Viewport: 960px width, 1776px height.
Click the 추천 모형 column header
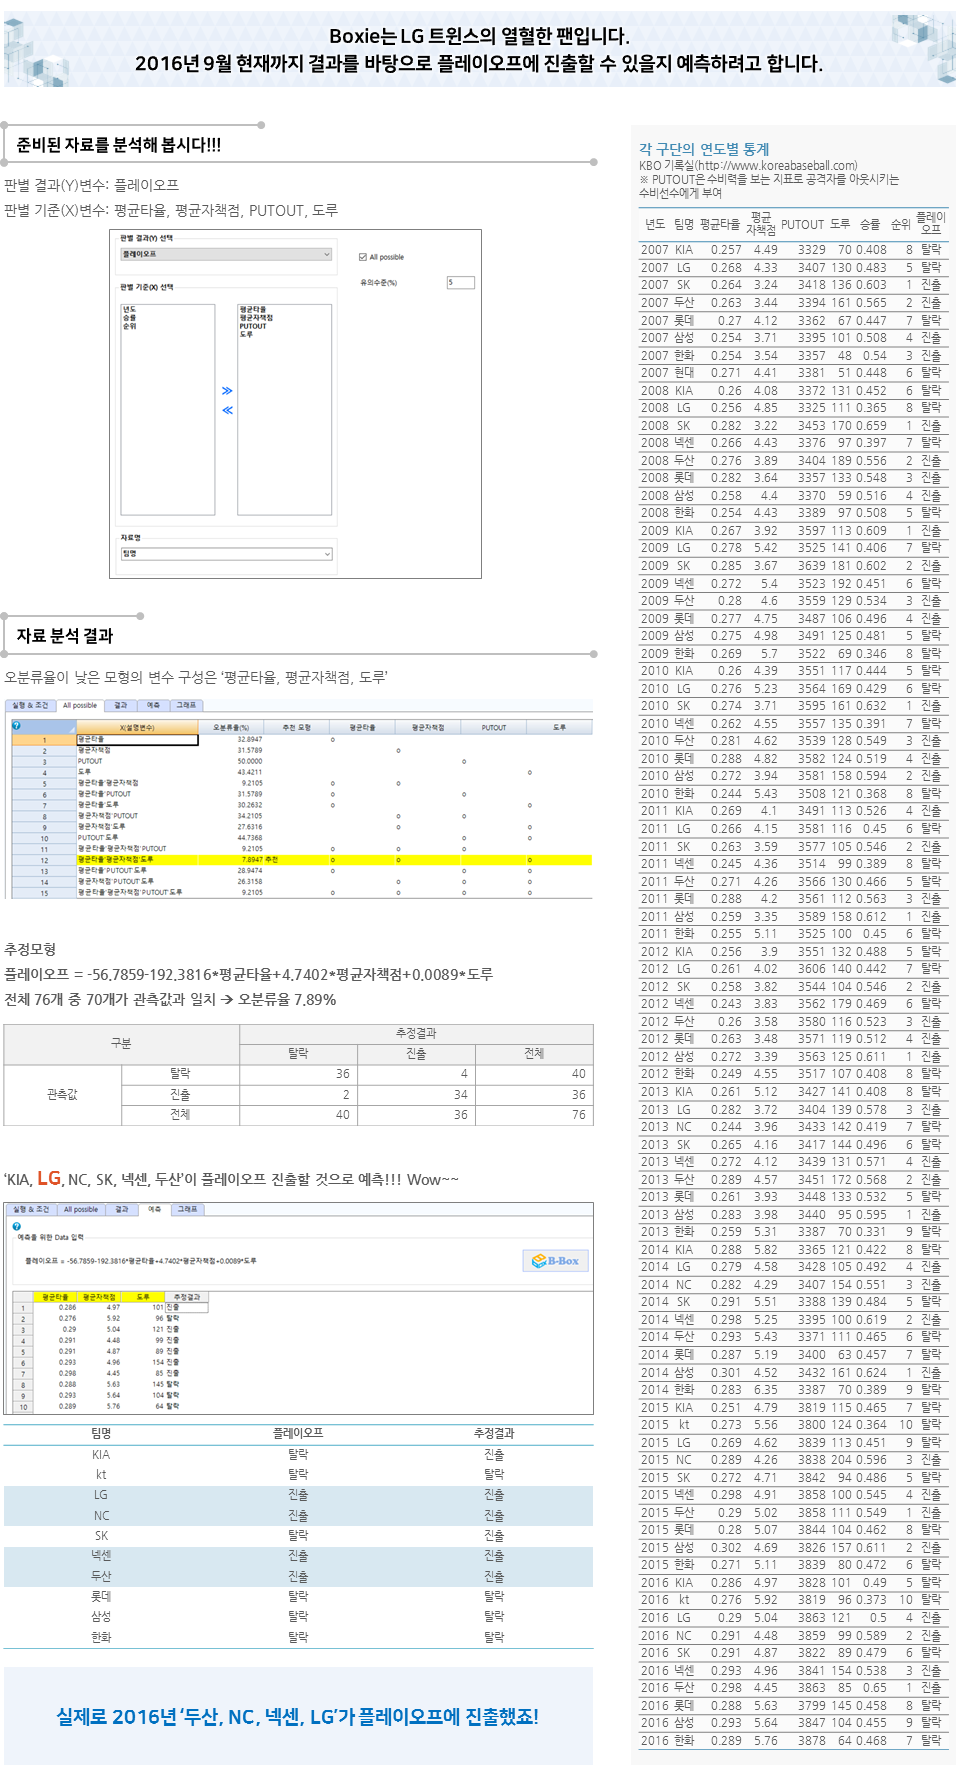click(297, 727)
